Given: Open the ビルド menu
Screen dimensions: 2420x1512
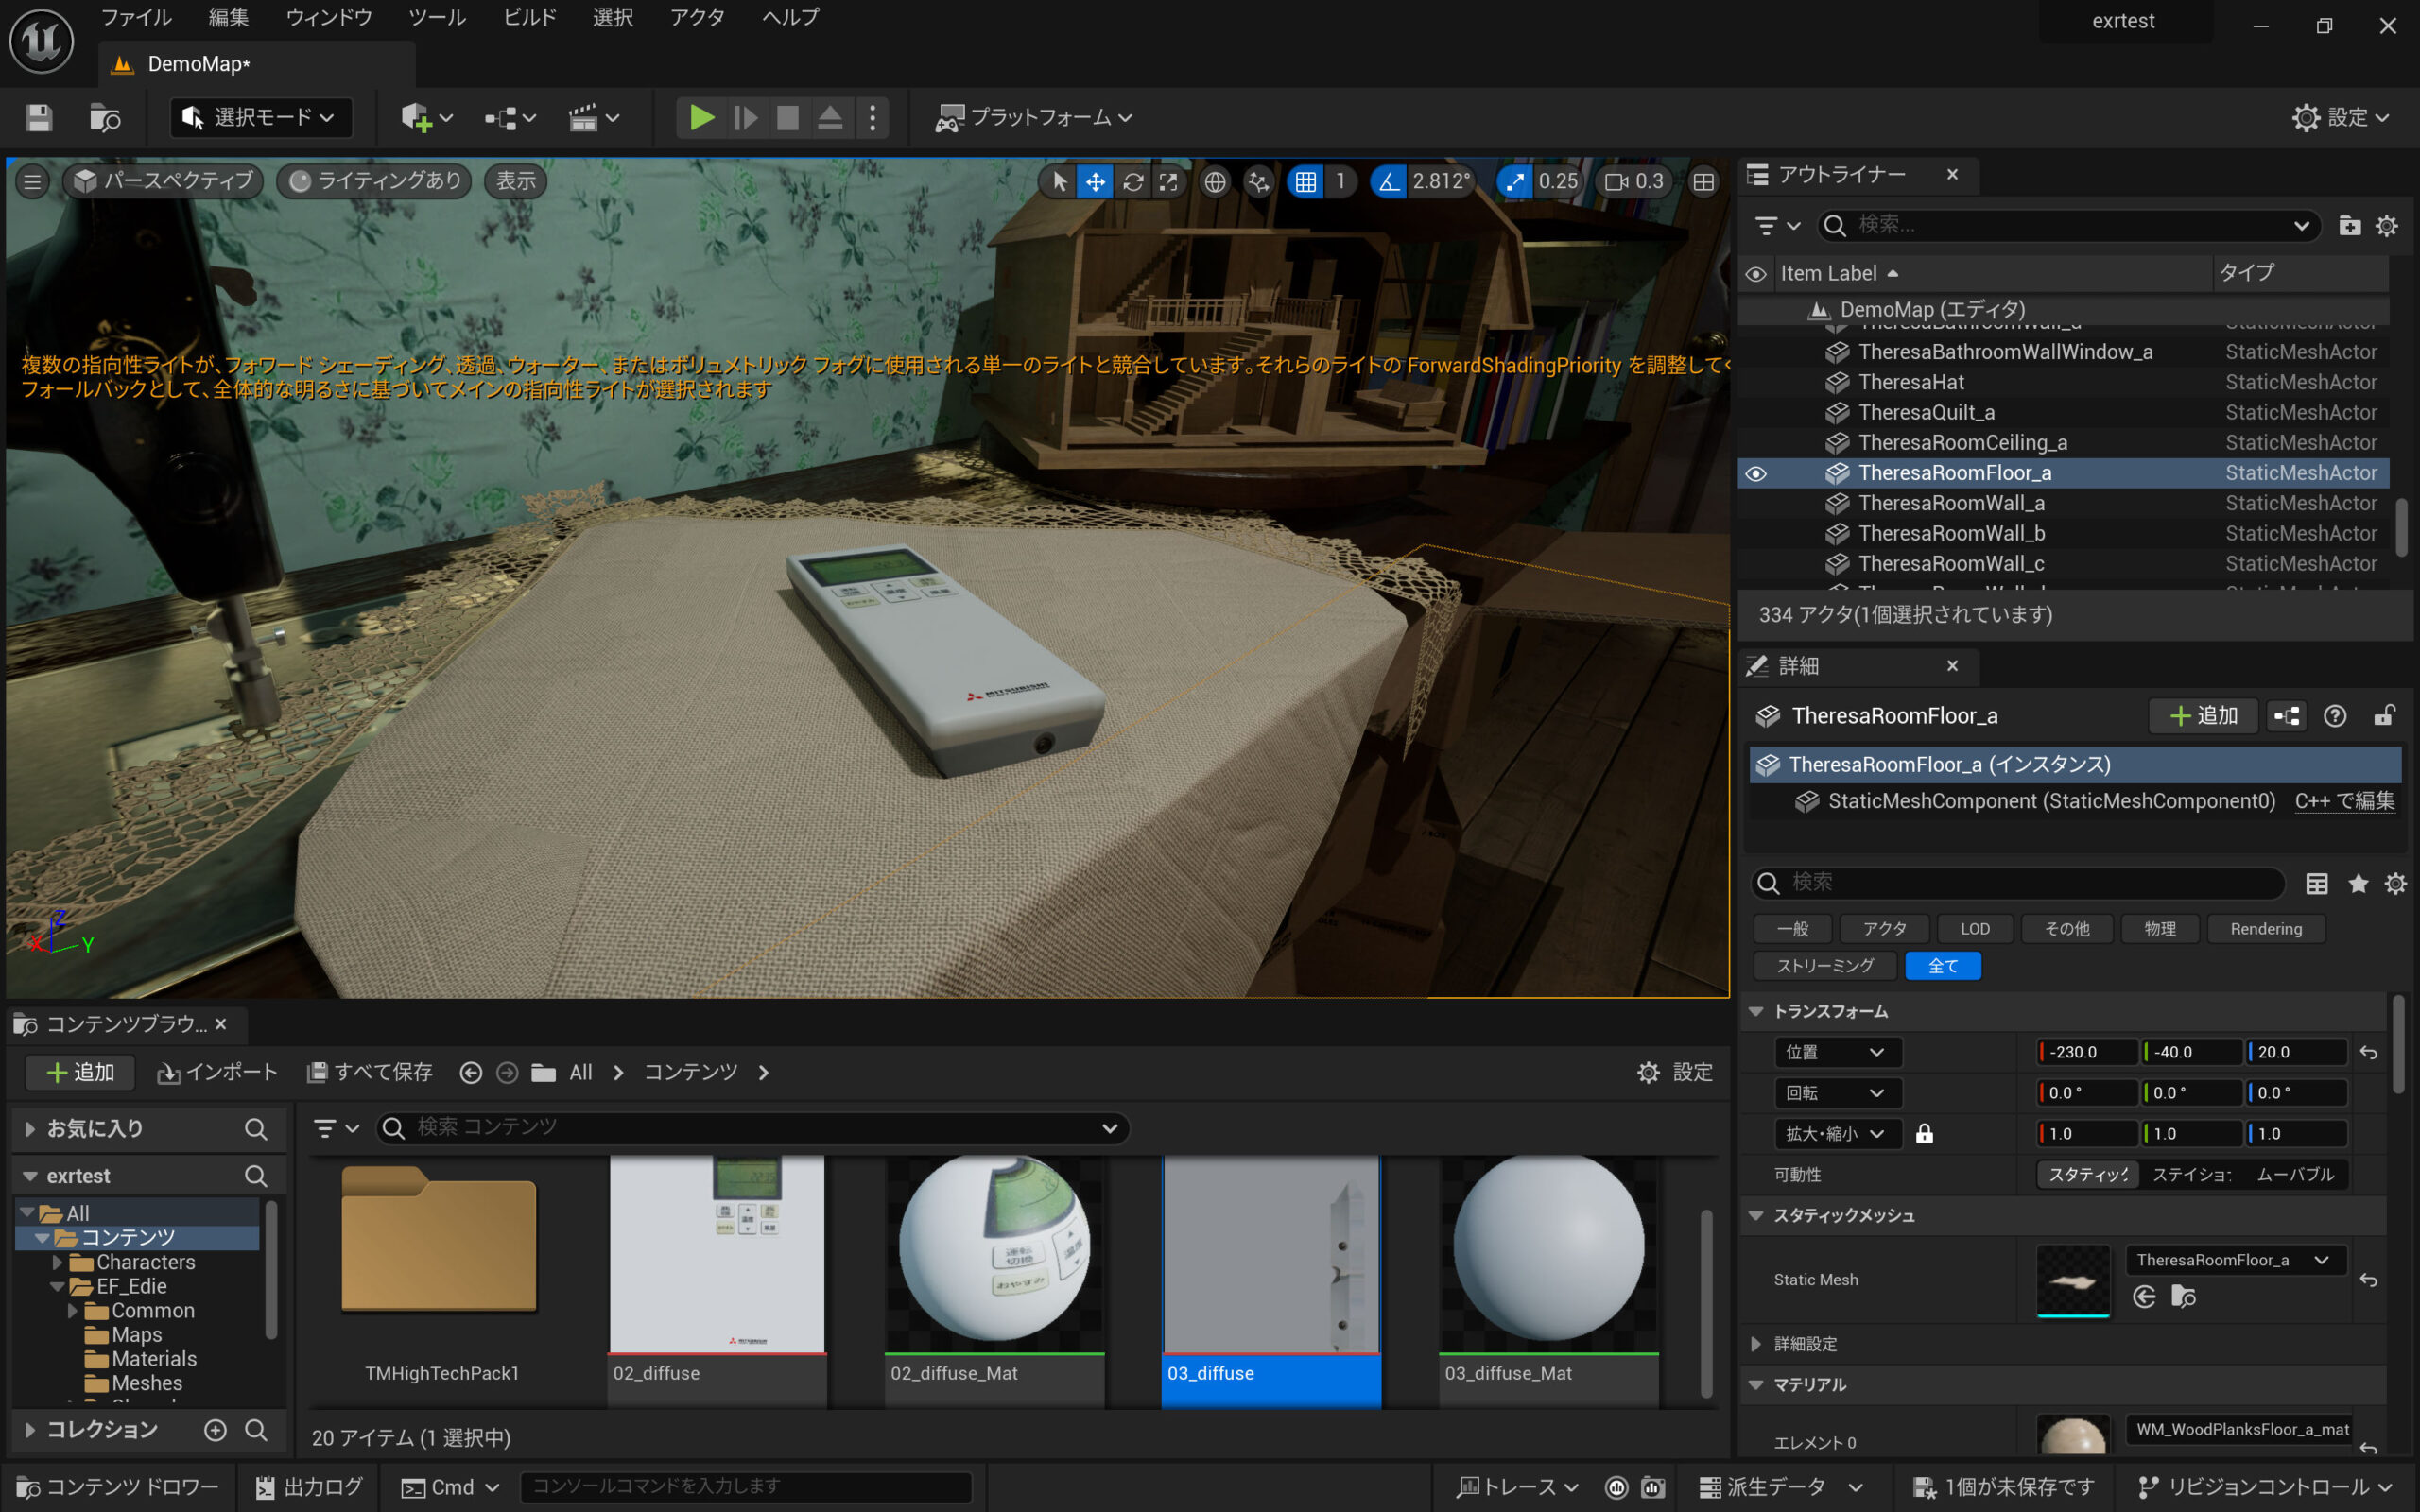Looking at the screenshot, I should point(529,17).
